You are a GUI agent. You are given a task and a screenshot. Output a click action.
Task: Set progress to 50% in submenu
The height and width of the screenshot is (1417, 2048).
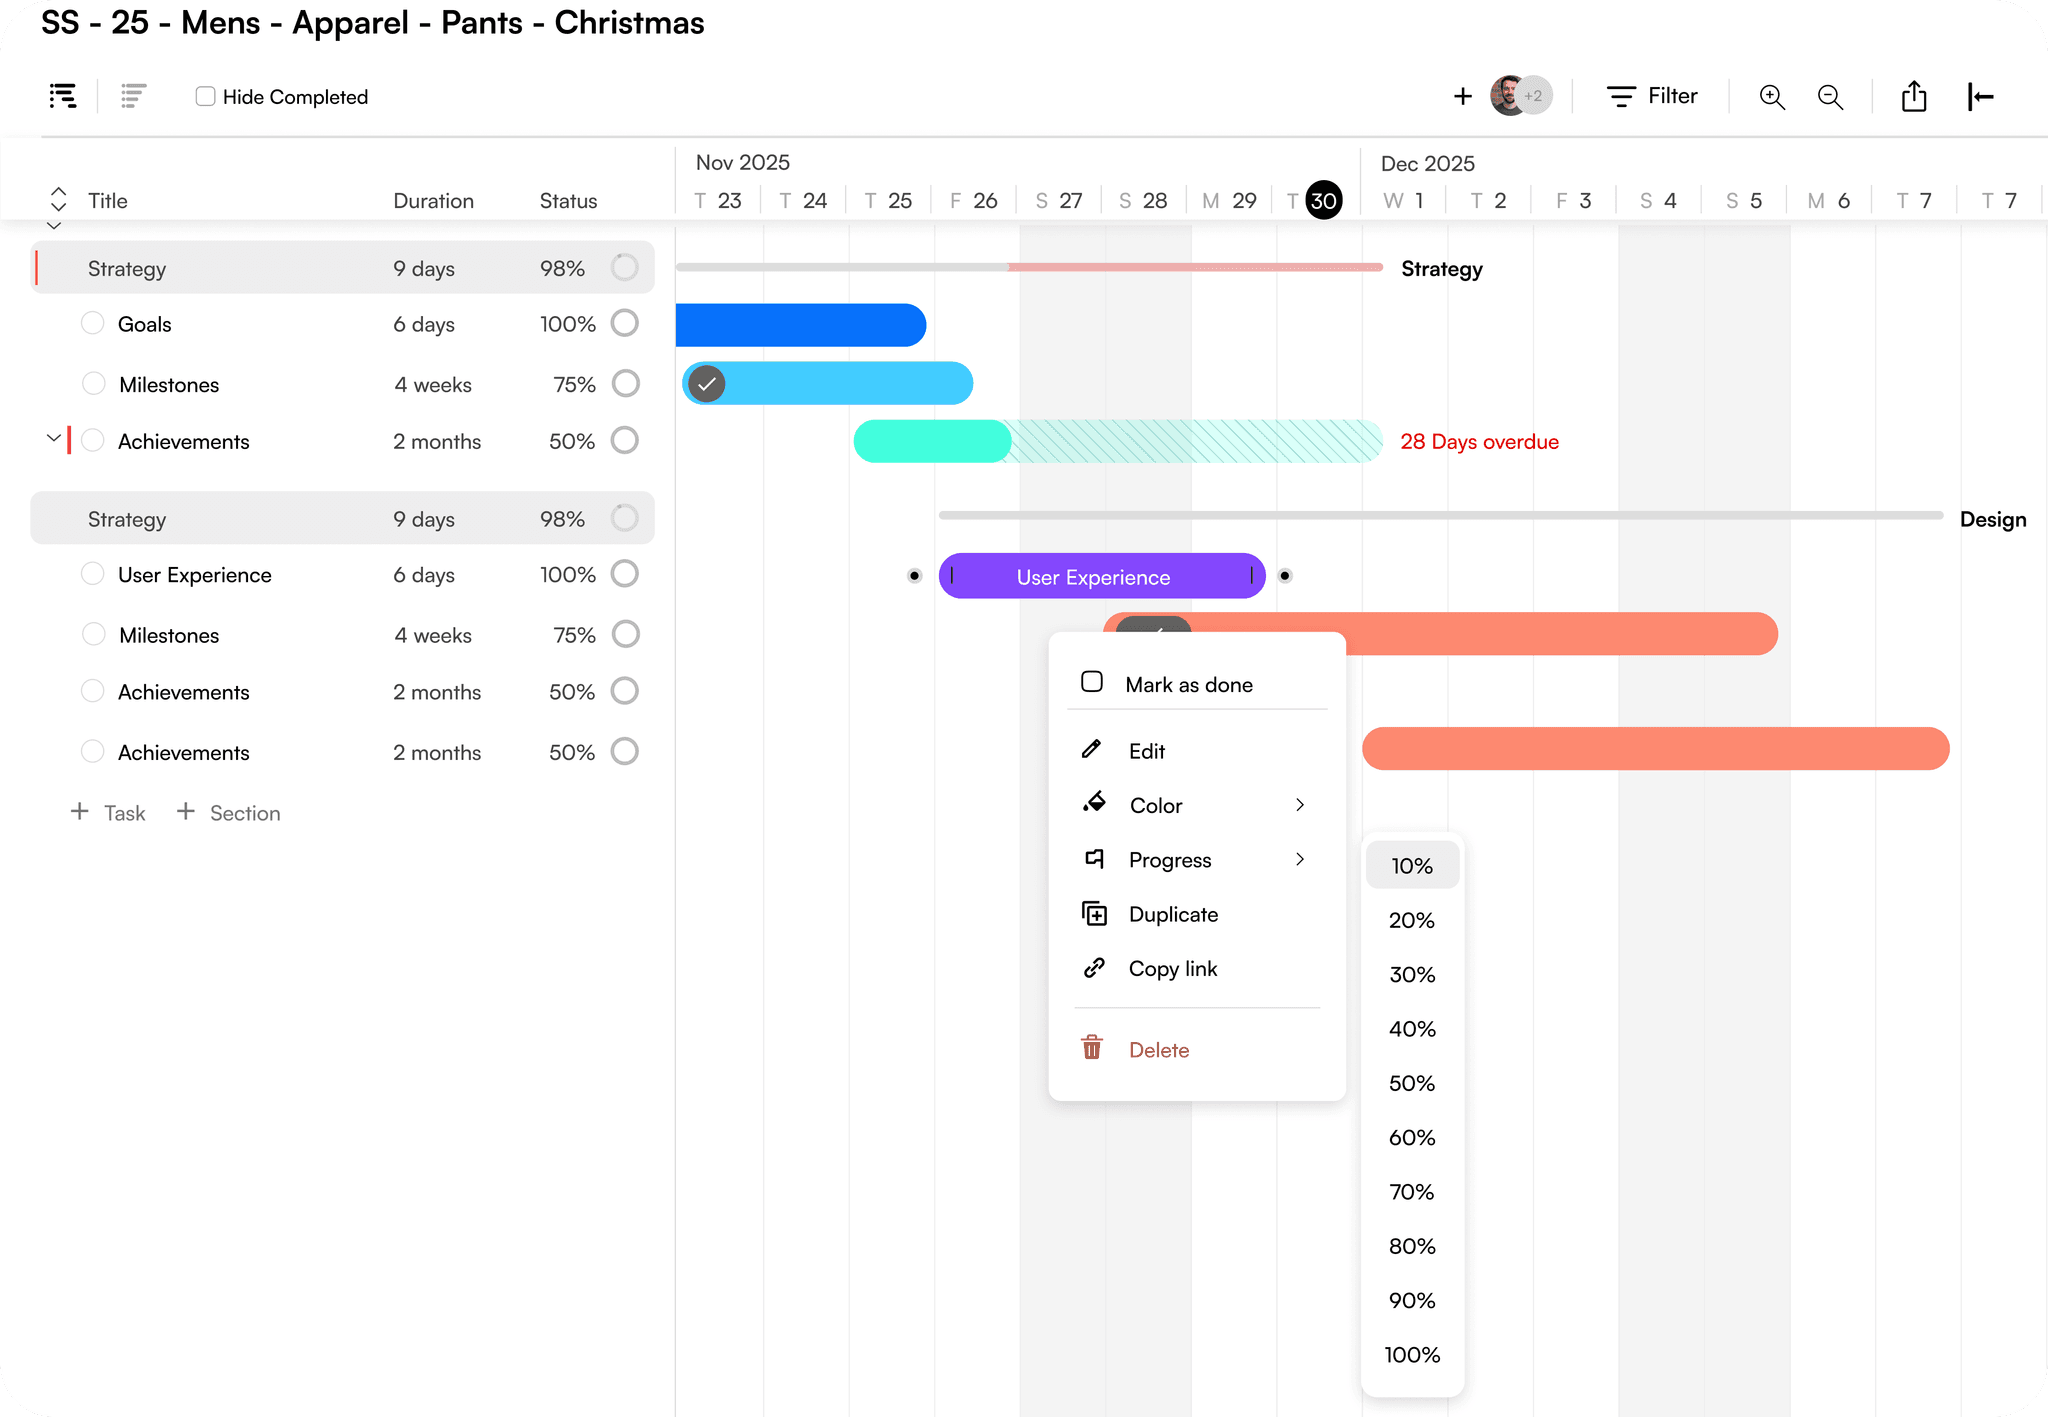click(x=1411, y=1083)
